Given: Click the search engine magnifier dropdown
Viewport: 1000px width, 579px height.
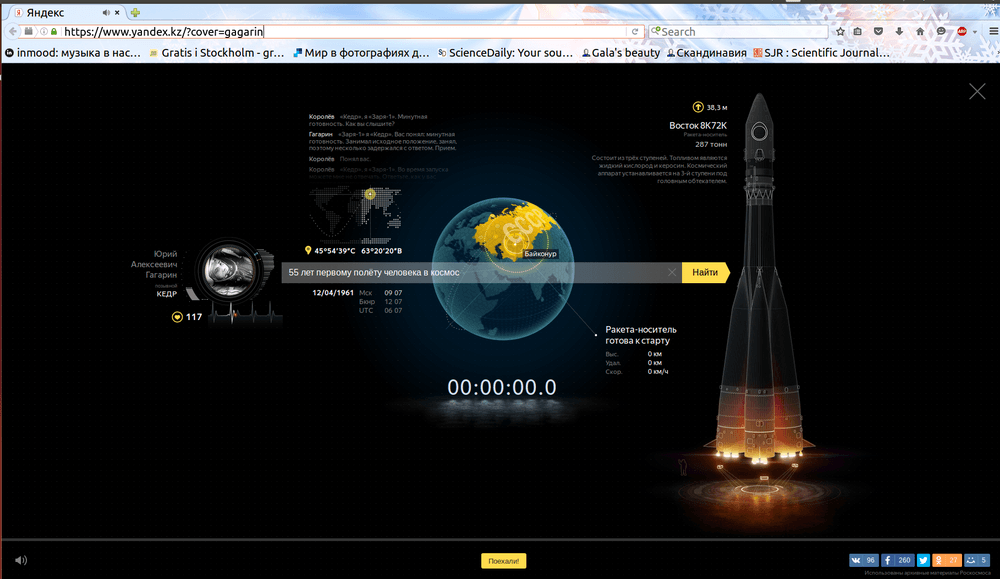Looking at the screenshot, I should pos(655,31).
